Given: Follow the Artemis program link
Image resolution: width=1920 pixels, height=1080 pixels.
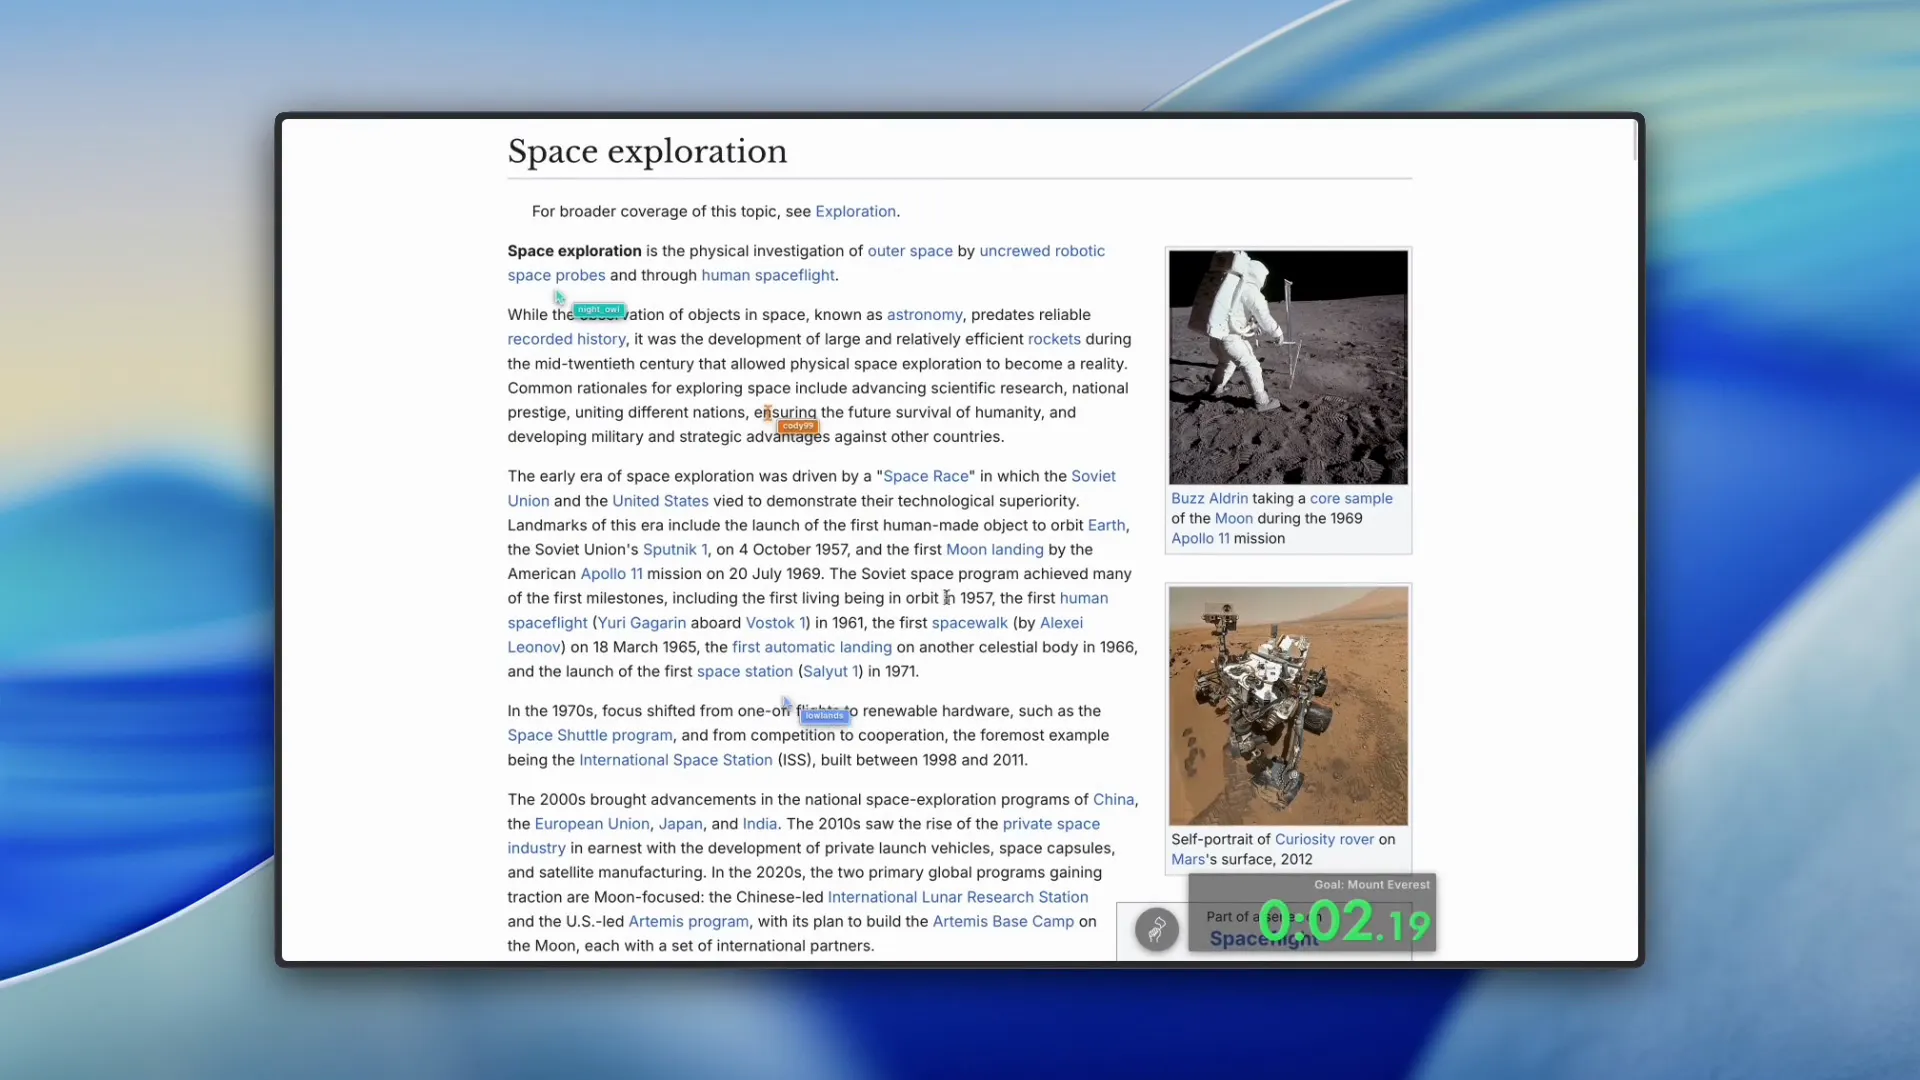Looking at the screenshot, I should (688, 922).
